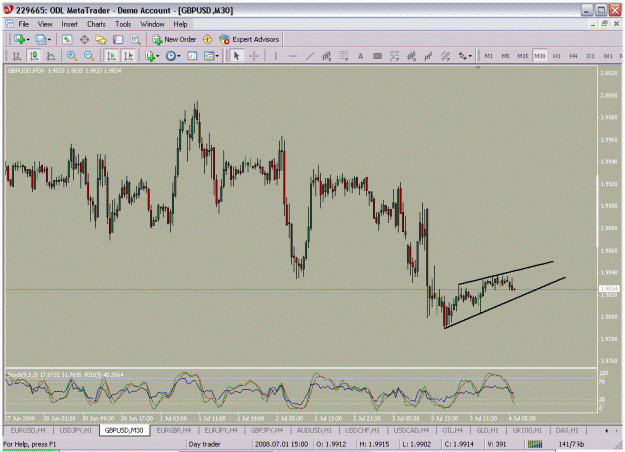Screen dimensions: 625x452
Task: Select the Text Label box tool
Action: [377, 56]
